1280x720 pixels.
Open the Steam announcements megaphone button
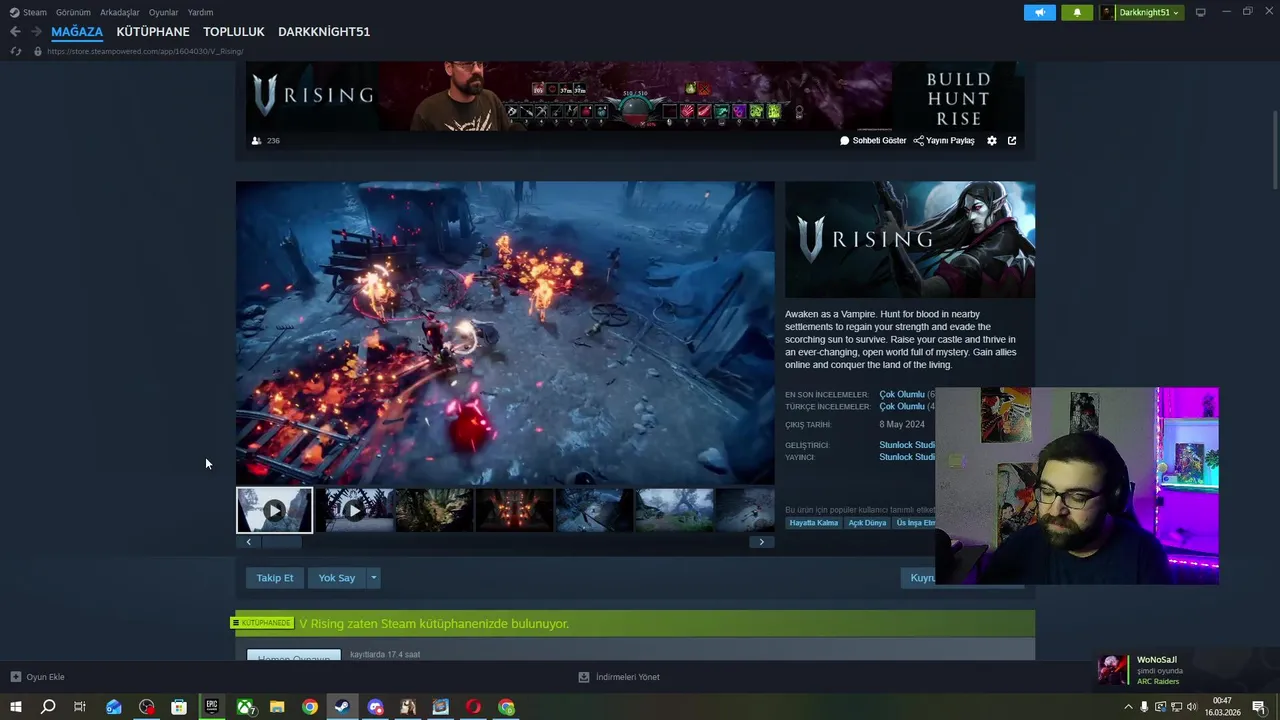[1040, 12]
